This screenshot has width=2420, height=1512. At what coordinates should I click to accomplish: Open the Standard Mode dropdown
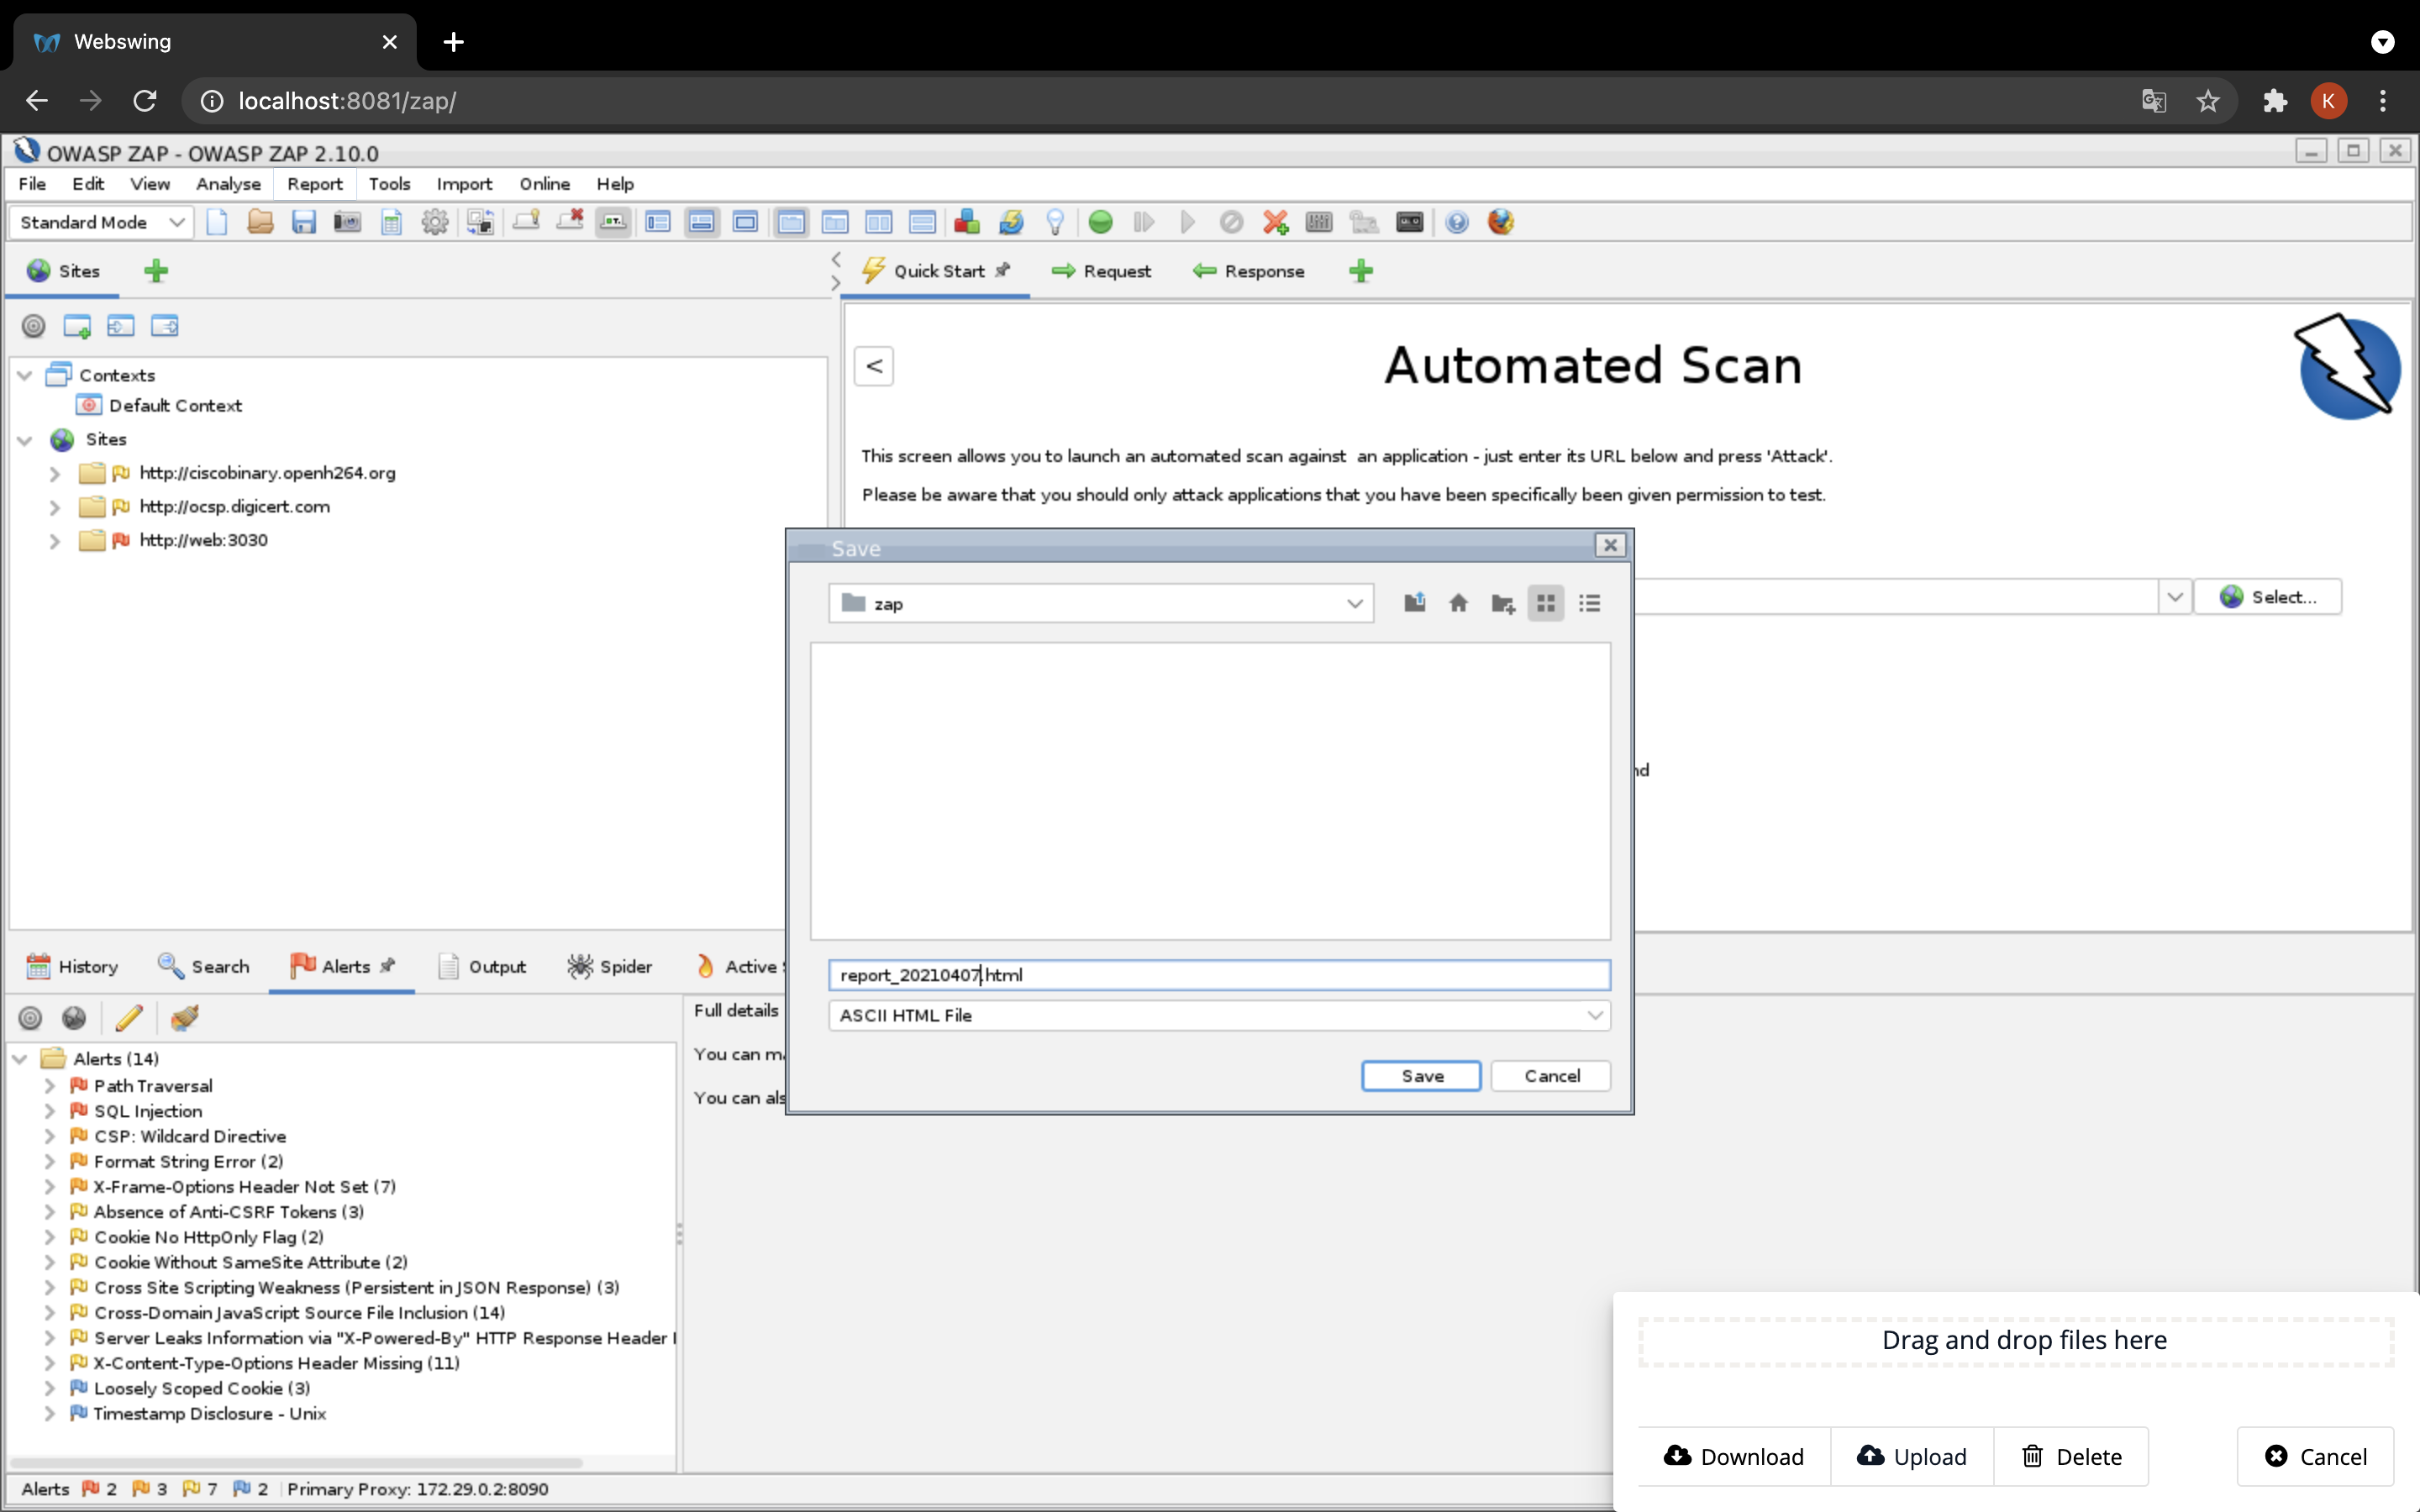click(100, 222)
